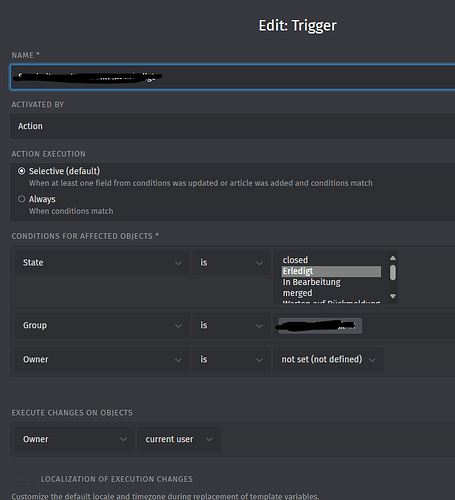Click the state list scroll down arrow
Screen dimensions: 455x500
[x=393, y=296]
